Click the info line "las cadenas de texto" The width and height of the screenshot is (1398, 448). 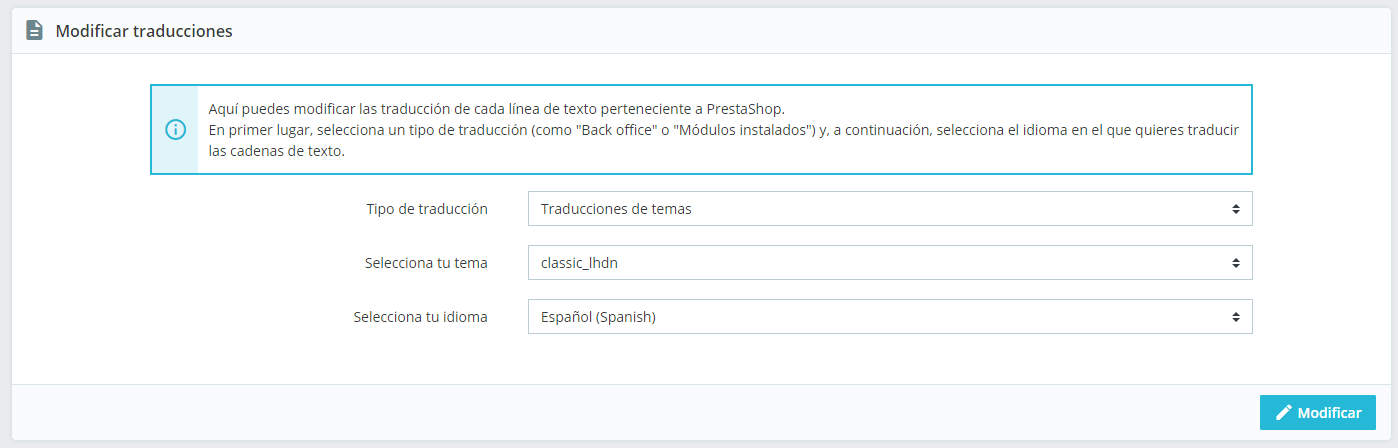click(x=277, y=152)
